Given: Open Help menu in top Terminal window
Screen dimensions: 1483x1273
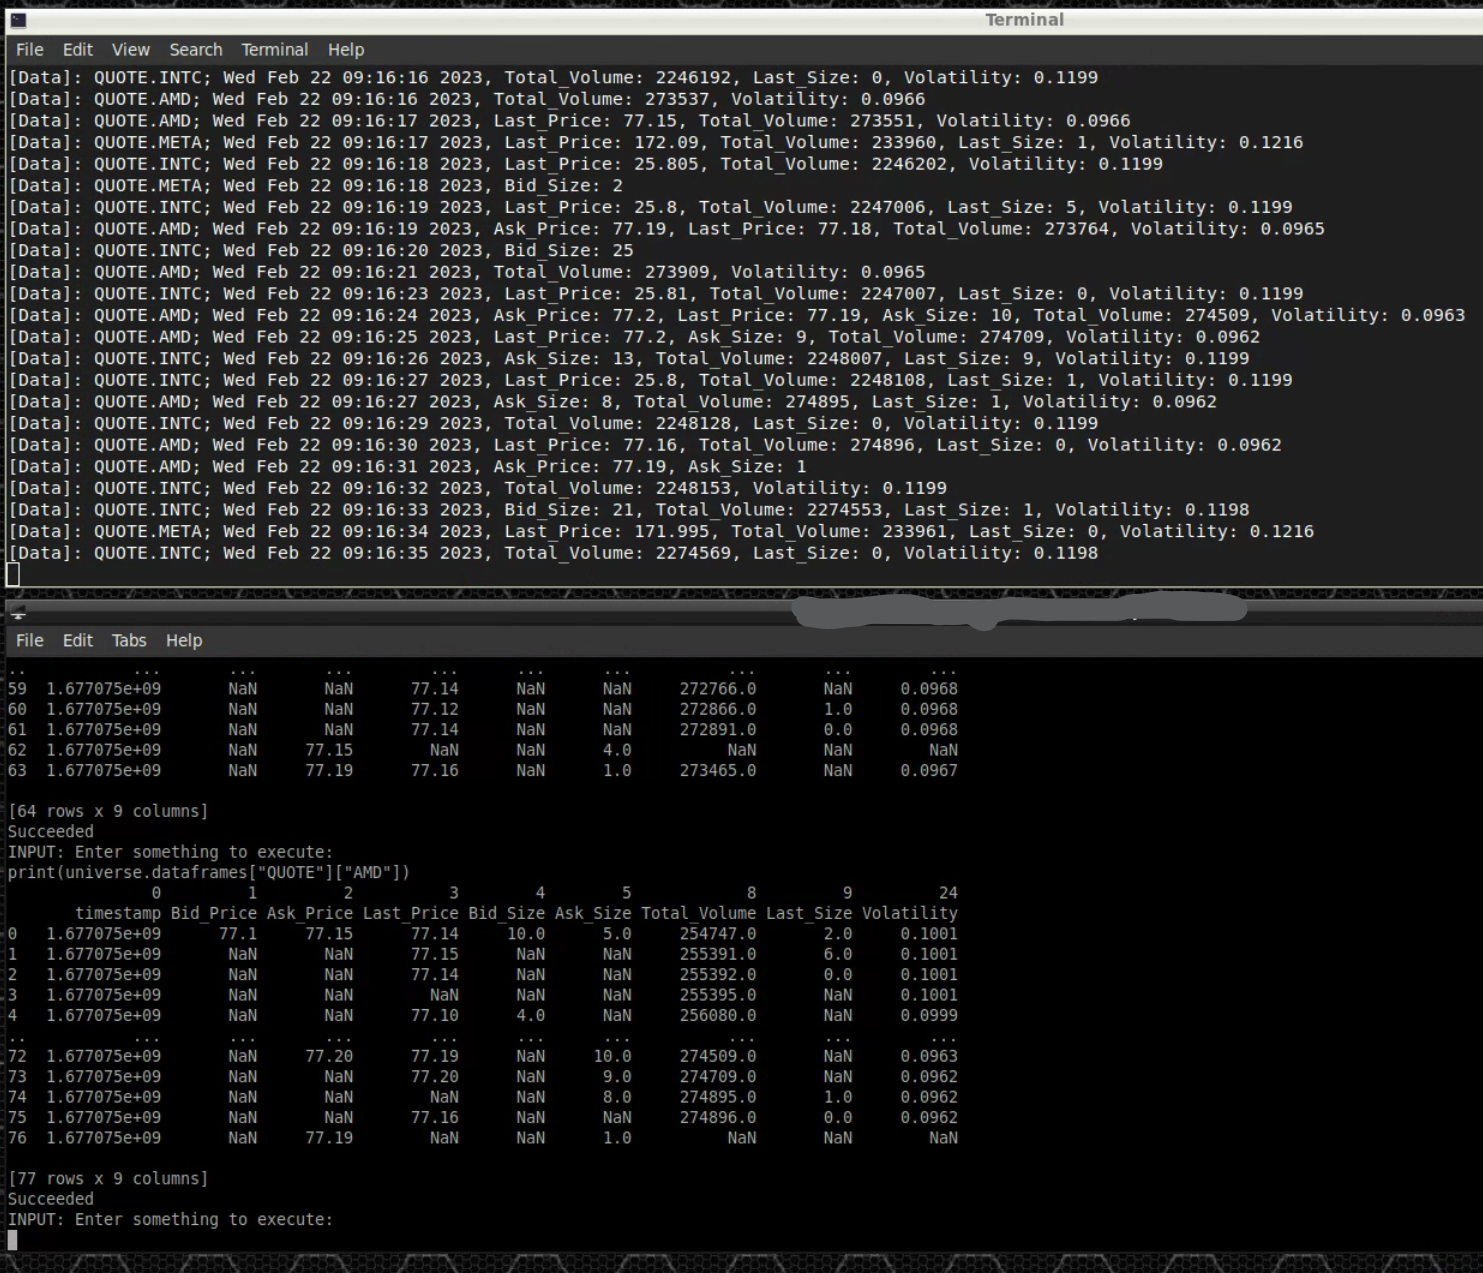Looking at the screenshot, I should [346, 50].
